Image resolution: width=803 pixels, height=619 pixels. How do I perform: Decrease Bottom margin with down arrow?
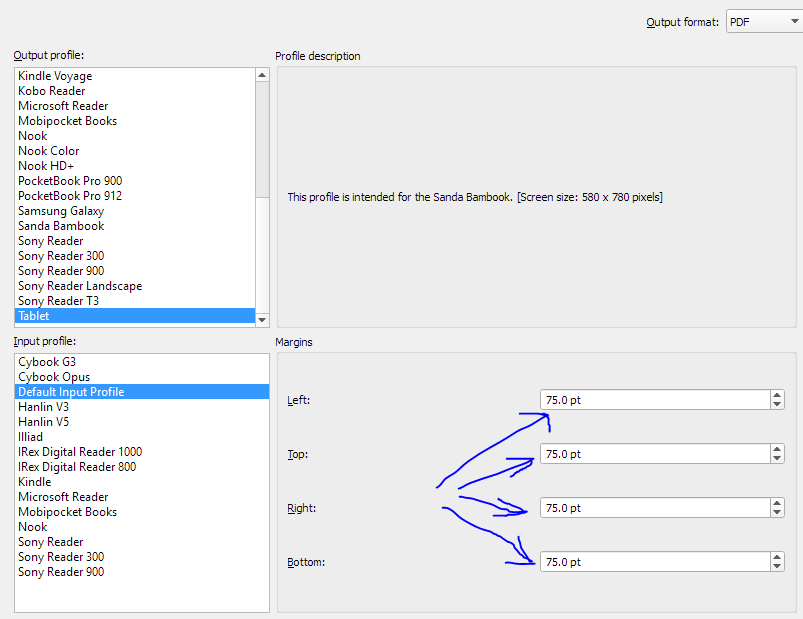tap(777, 567)
